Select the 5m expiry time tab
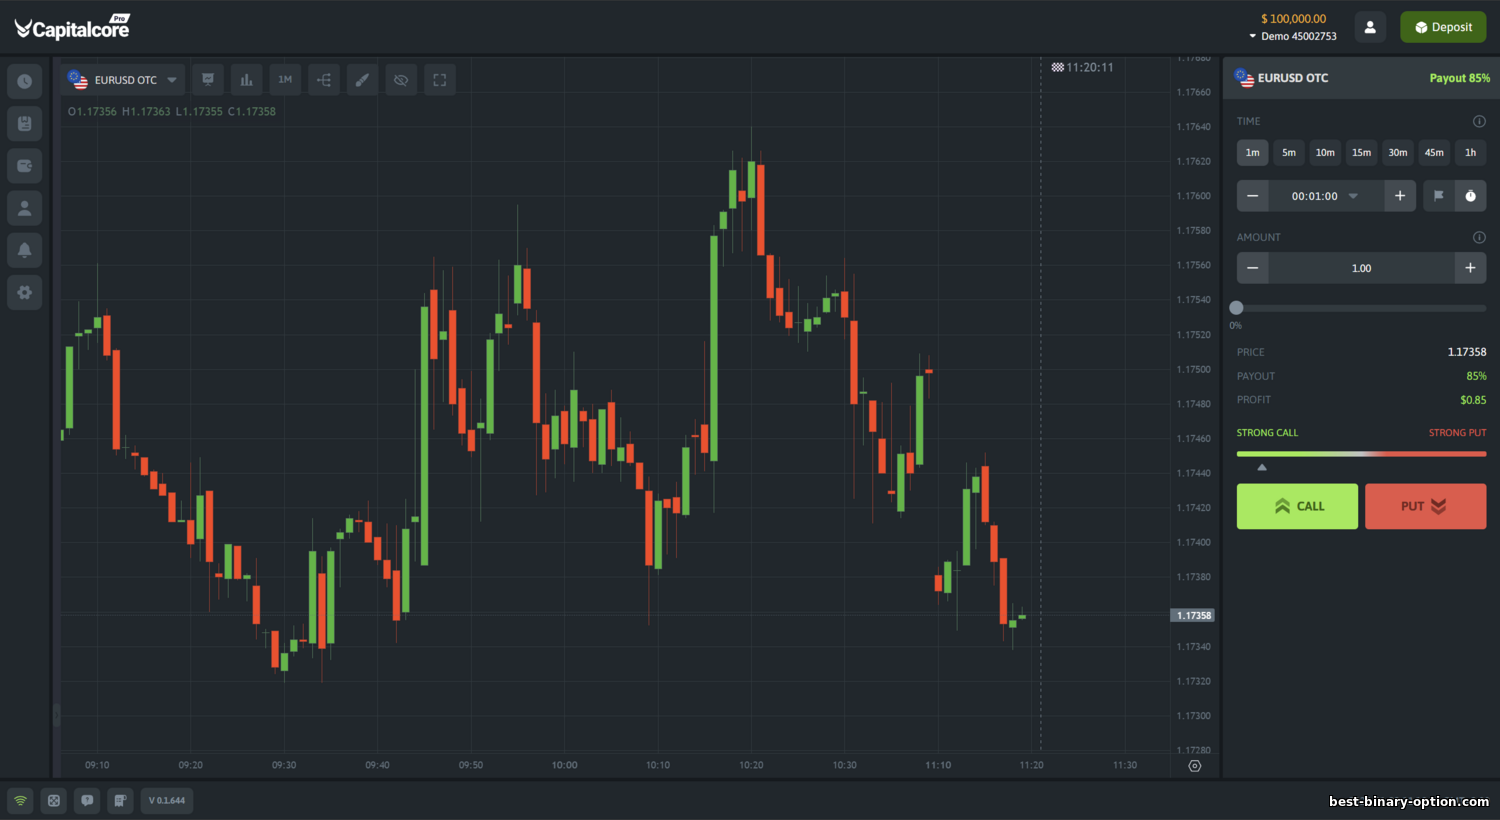The width and height of the screenshot is (1500, 820). pyautogui.click(x=1289, y=153)
